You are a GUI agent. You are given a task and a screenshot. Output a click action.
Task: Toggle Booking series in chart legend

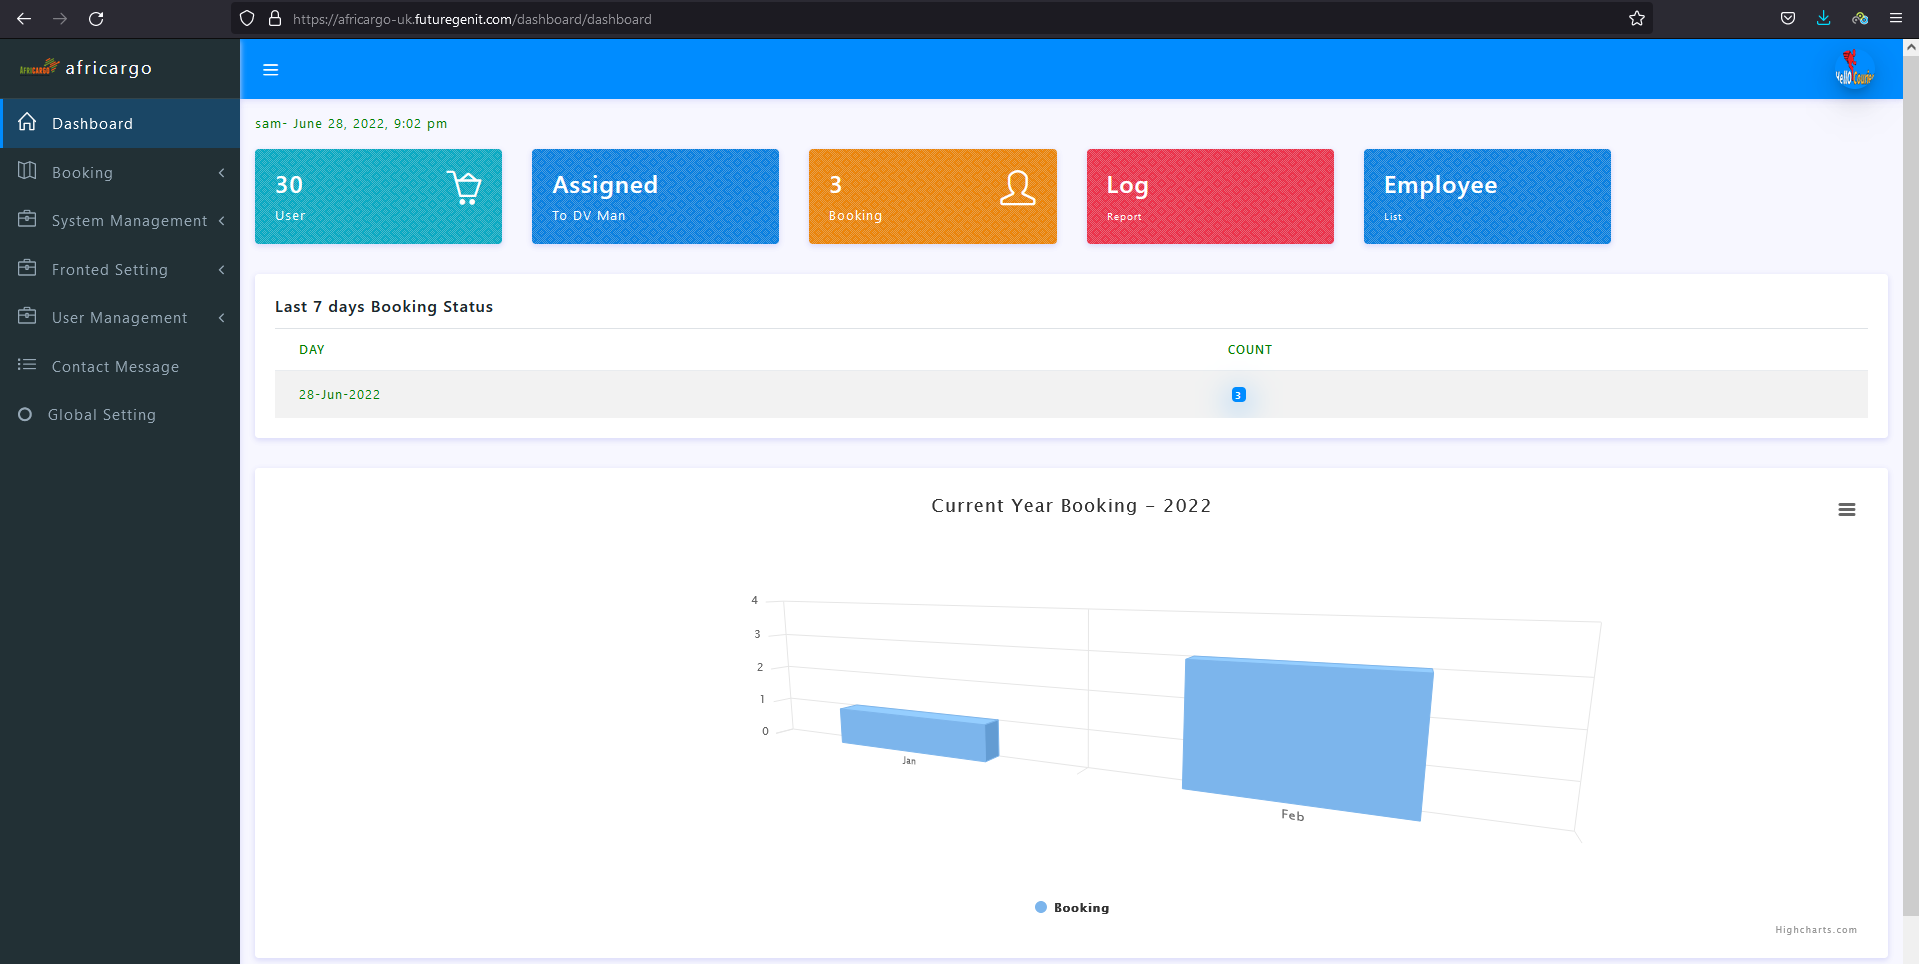click(x=1071, y=908)
